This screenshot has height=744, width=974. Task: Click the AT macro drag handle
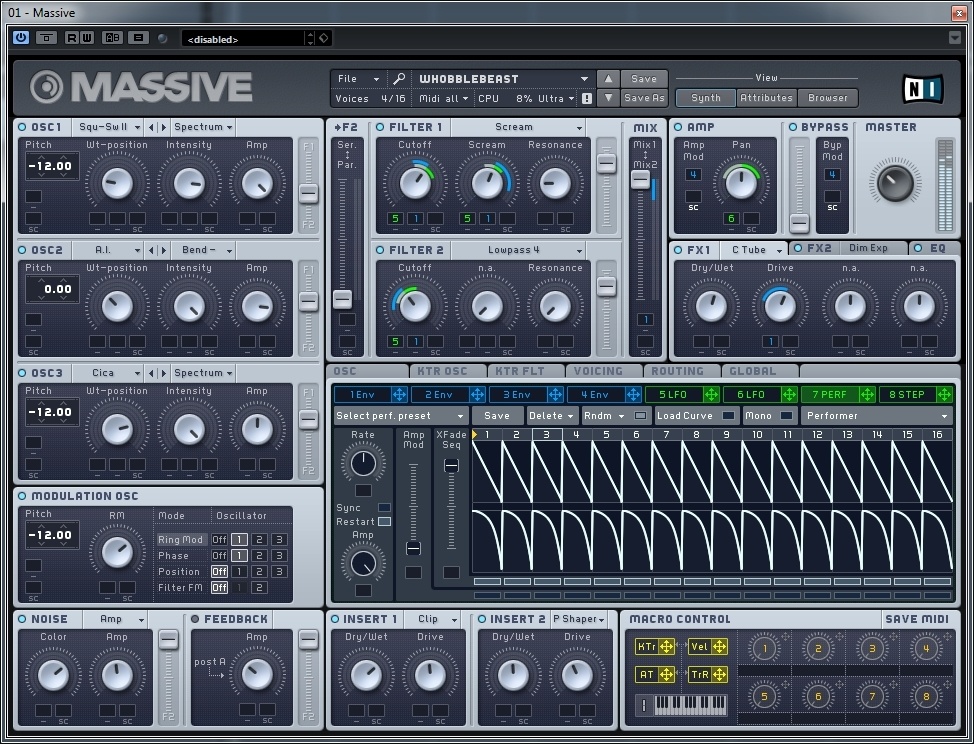(x=667, y=674)
